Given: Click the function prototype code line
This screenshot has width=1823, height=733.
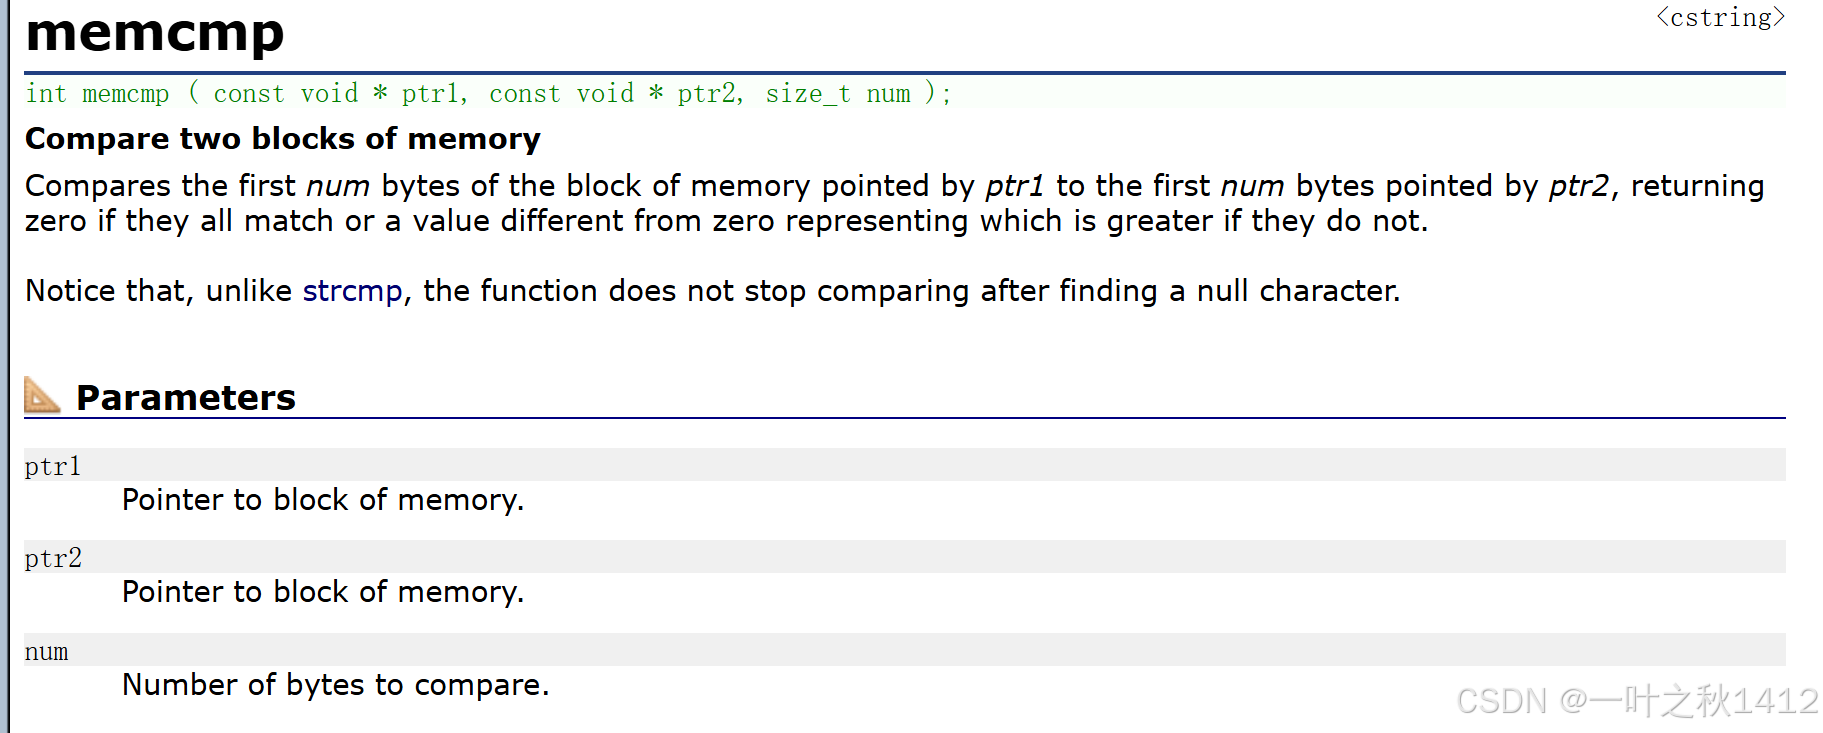Looking at the screenshot, I should point(488,93).
